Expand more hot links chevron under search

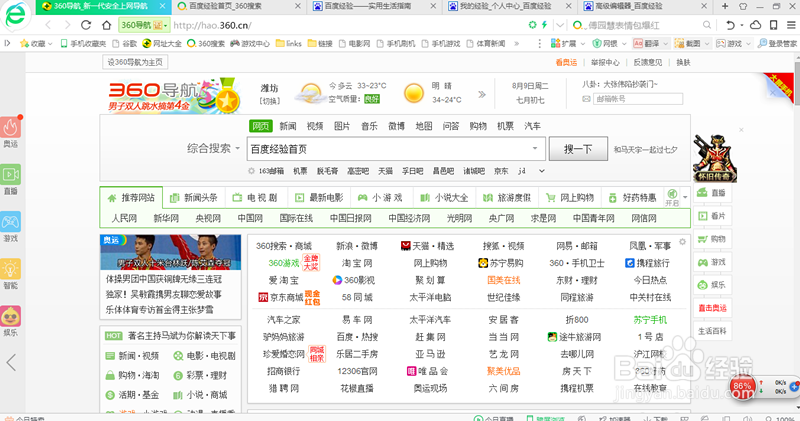tap(542, 171)
